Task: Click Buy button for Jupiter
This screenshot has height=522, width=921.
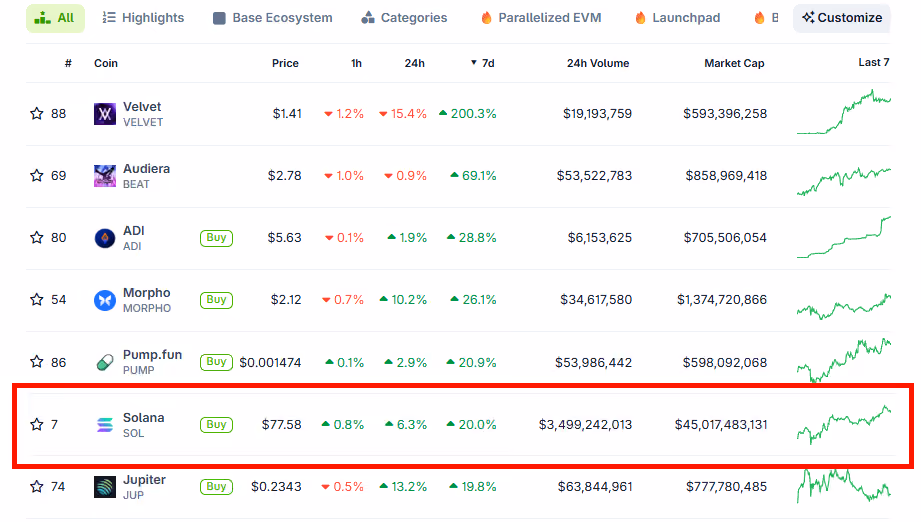Action: click(x=216, y=487)
